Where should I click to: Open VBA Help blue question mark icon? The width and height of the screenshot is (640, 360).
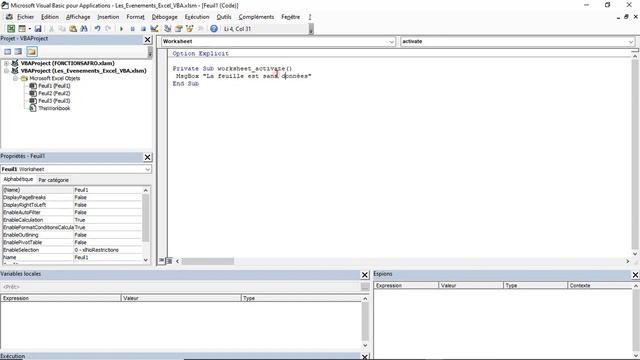tap(213, 29)
